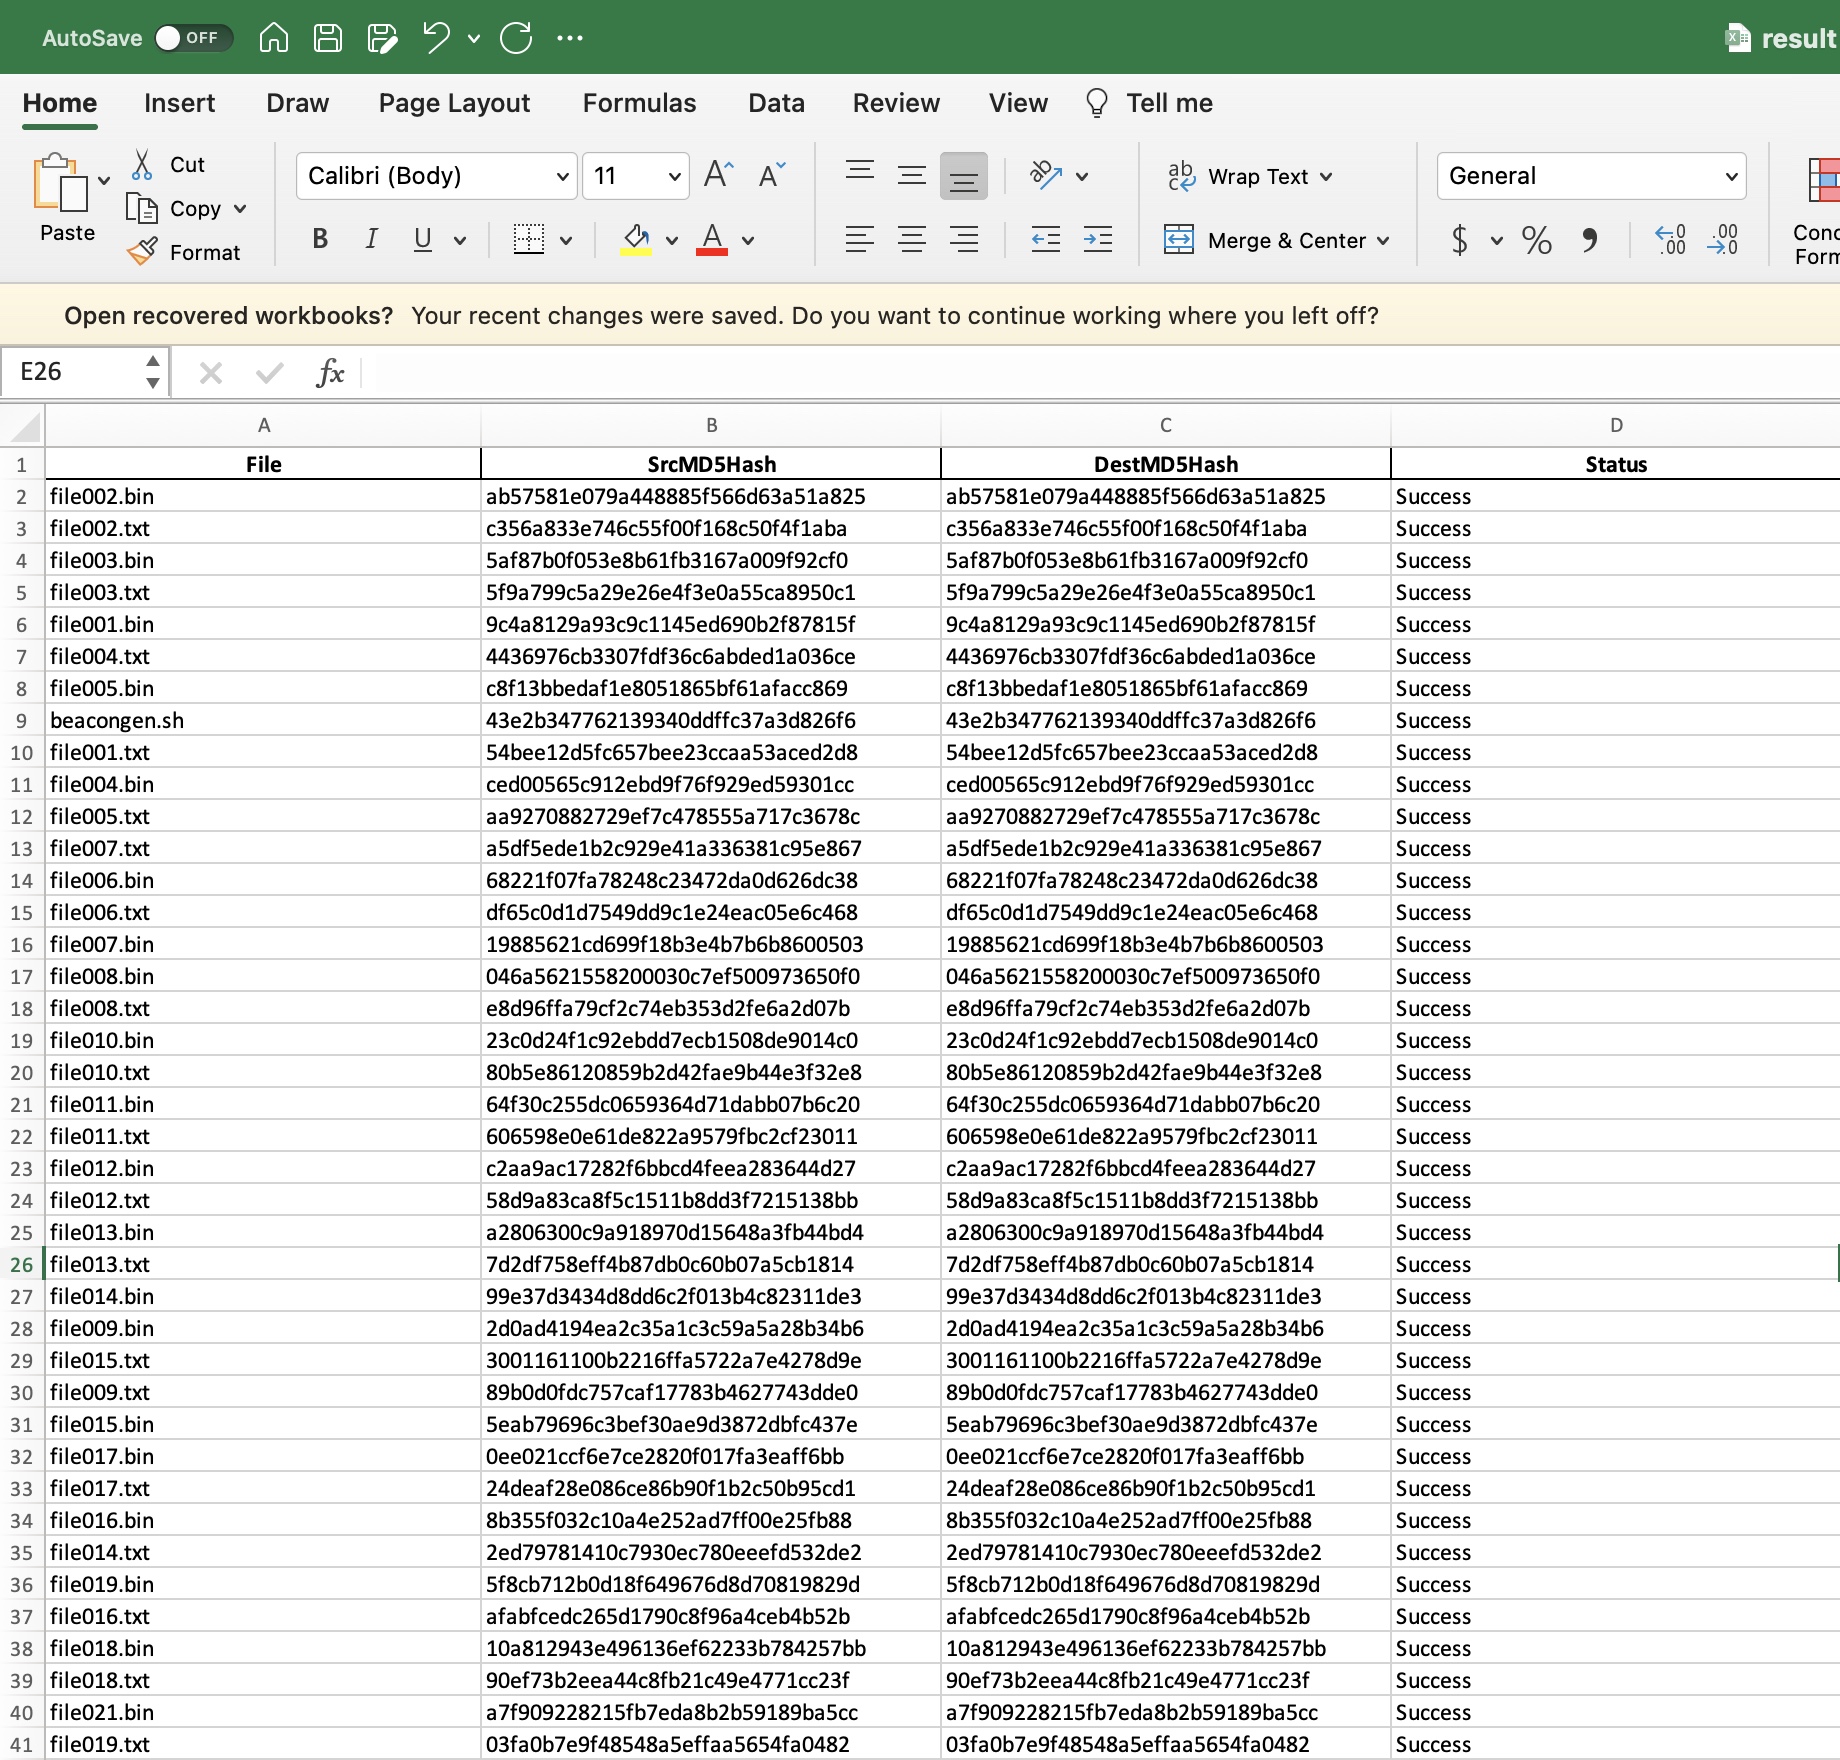The image size is (1840, 1760).
Task: Click Increase Font Size icon
Action: (x=718, y=175)
